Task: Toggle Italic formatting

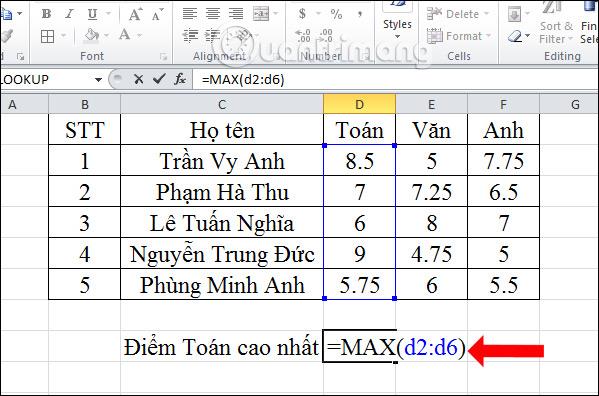Action: (69, 14)
